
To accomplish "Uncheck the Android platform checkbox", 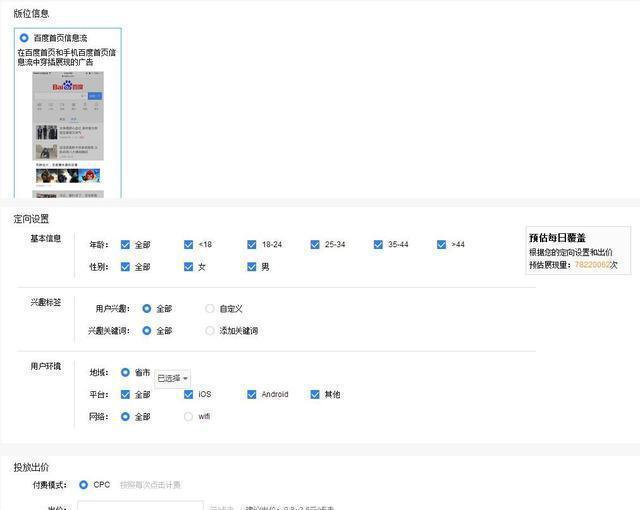I will click(251, 394).
